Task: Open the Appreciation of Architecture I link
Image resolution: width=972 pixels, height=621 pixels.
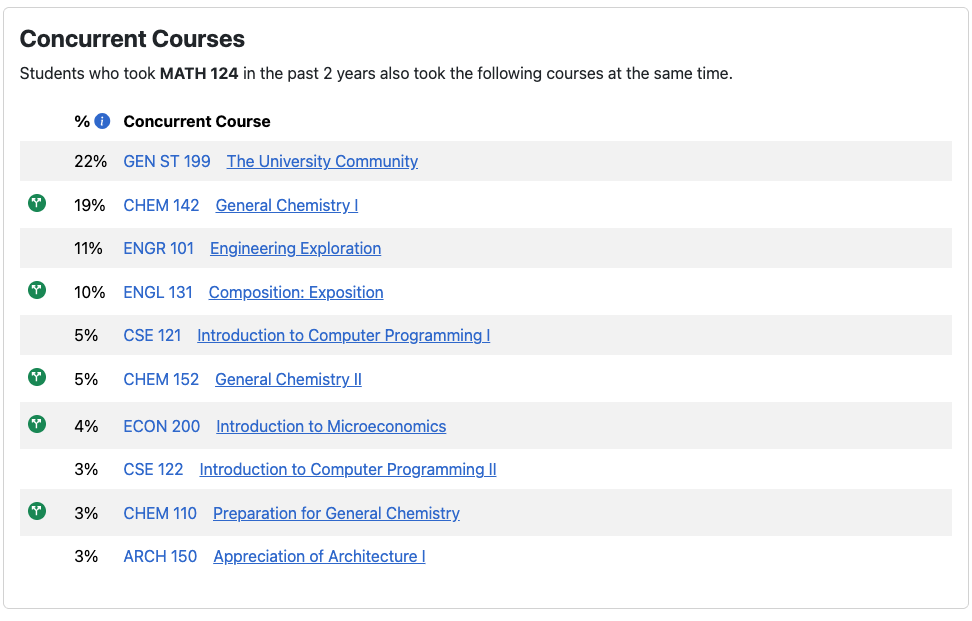Action: coord(318,556)
